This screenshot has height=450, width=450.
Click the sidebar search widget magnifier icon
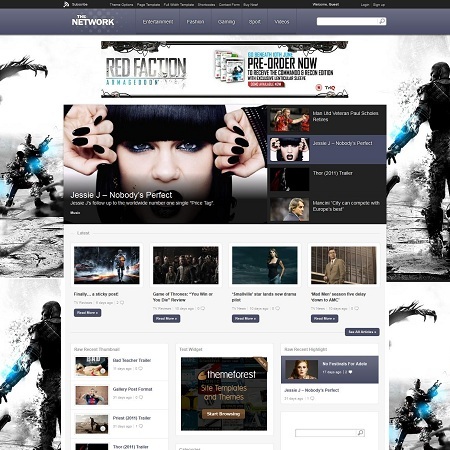pyautogui.click(x=360, y=433)
